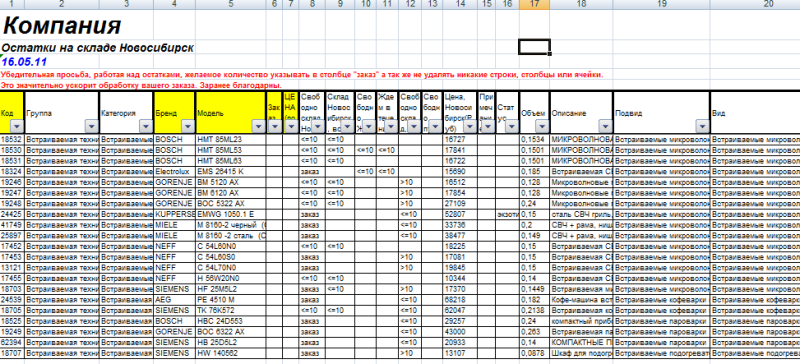Select model cell HF 25M5L2
Image resolution: width=800 pixels, height=364 pixels.
(x=231, y=289)
